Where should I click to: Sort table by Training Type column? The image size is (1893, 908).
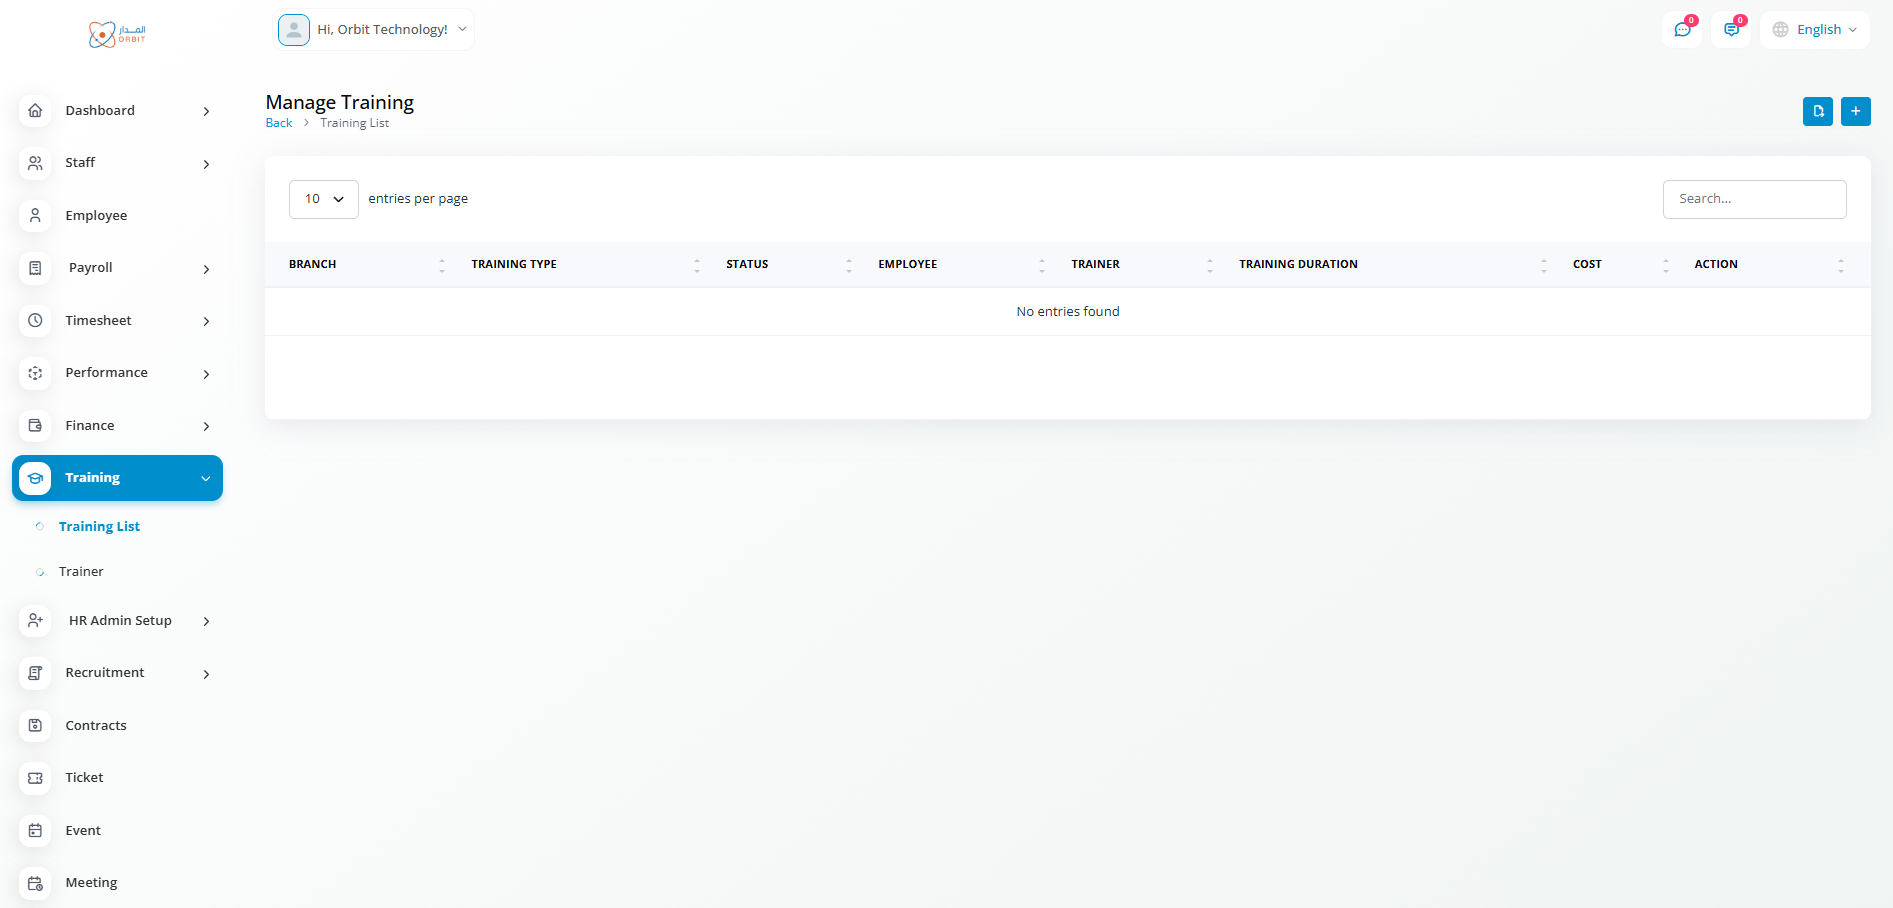tap(514, 265)
